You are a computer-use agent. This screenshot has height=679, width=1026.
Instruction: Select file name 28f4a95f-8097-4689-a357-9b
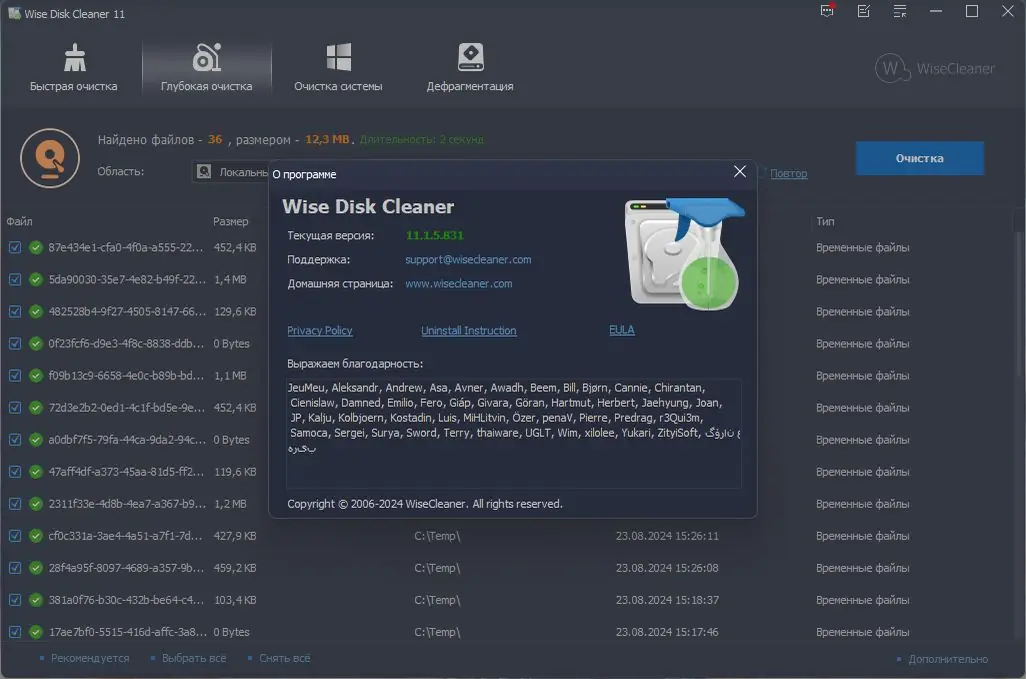click(126, 568)
